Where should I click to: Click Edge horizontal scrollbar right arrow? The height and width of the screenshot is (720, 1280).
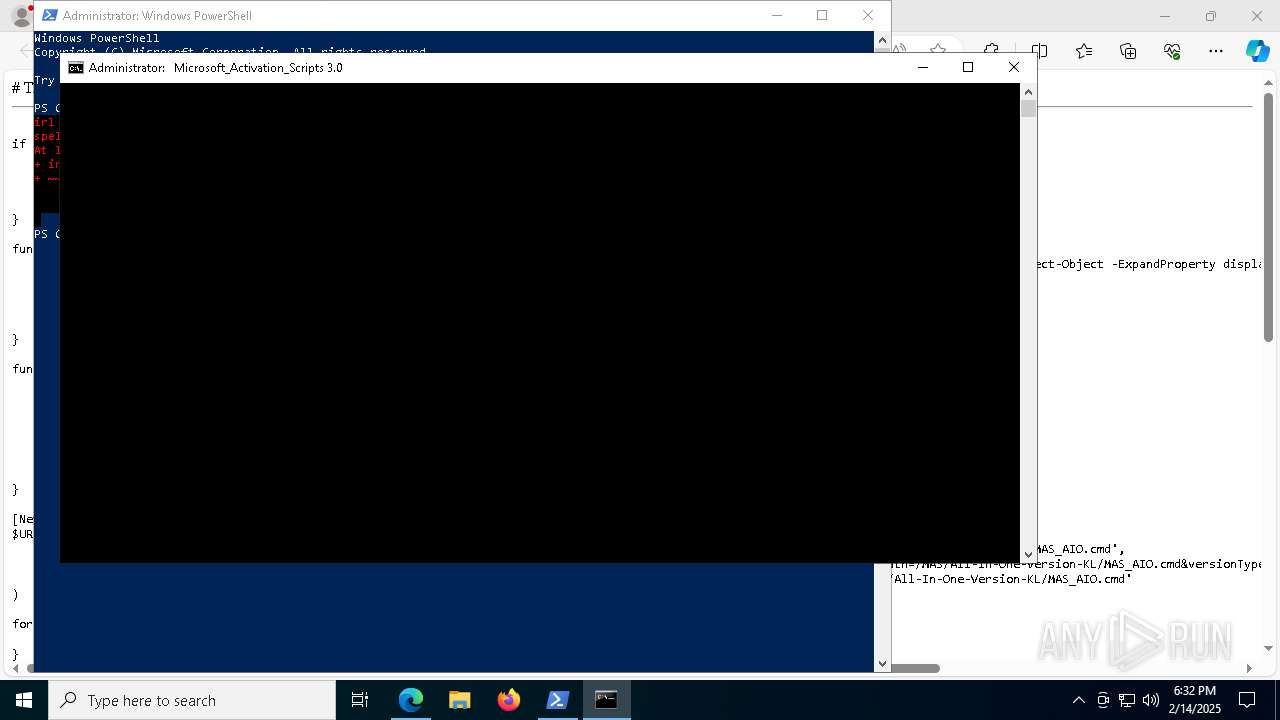pos(1249,668)
